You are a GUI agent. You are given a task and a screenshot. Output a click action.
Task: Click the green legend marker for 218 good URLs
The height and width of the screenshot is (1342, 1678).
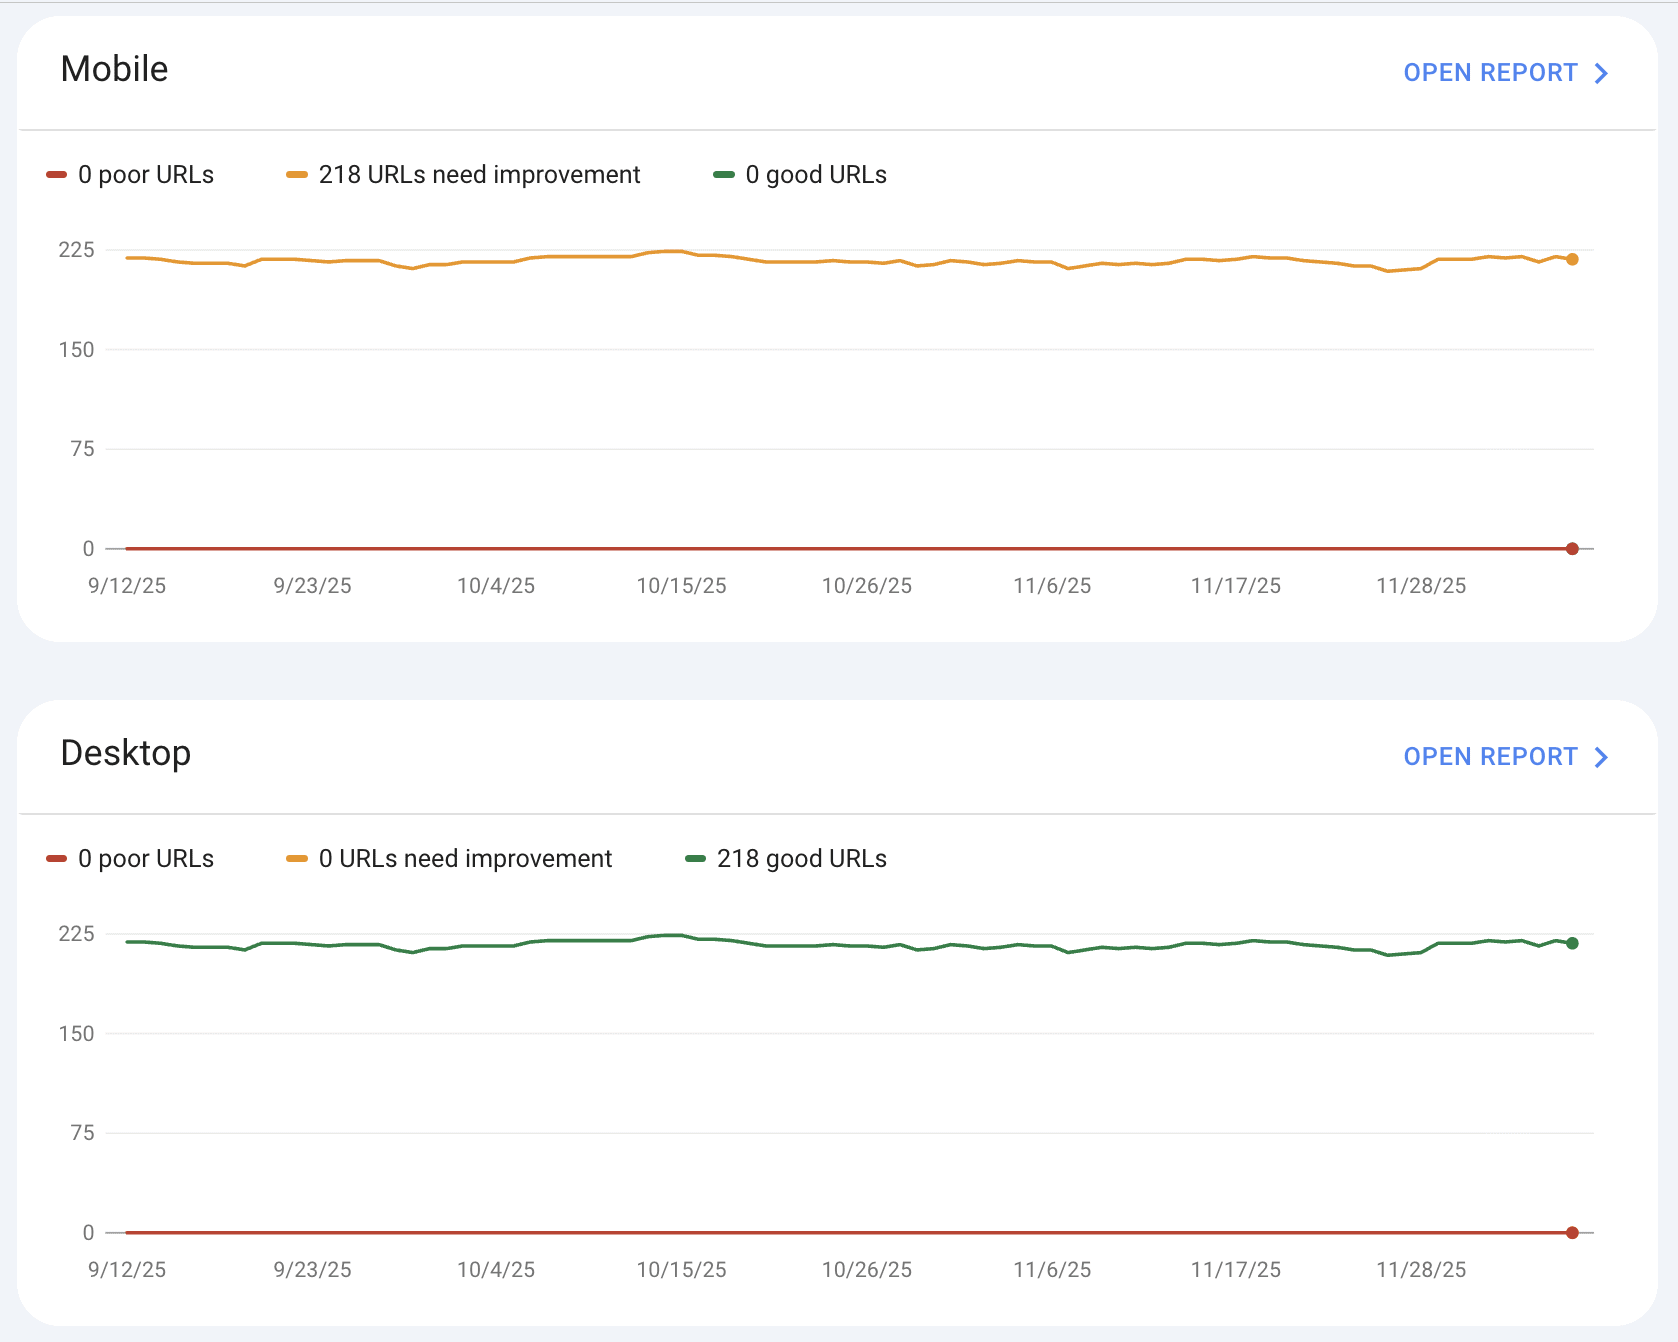[x=694, y=858]
